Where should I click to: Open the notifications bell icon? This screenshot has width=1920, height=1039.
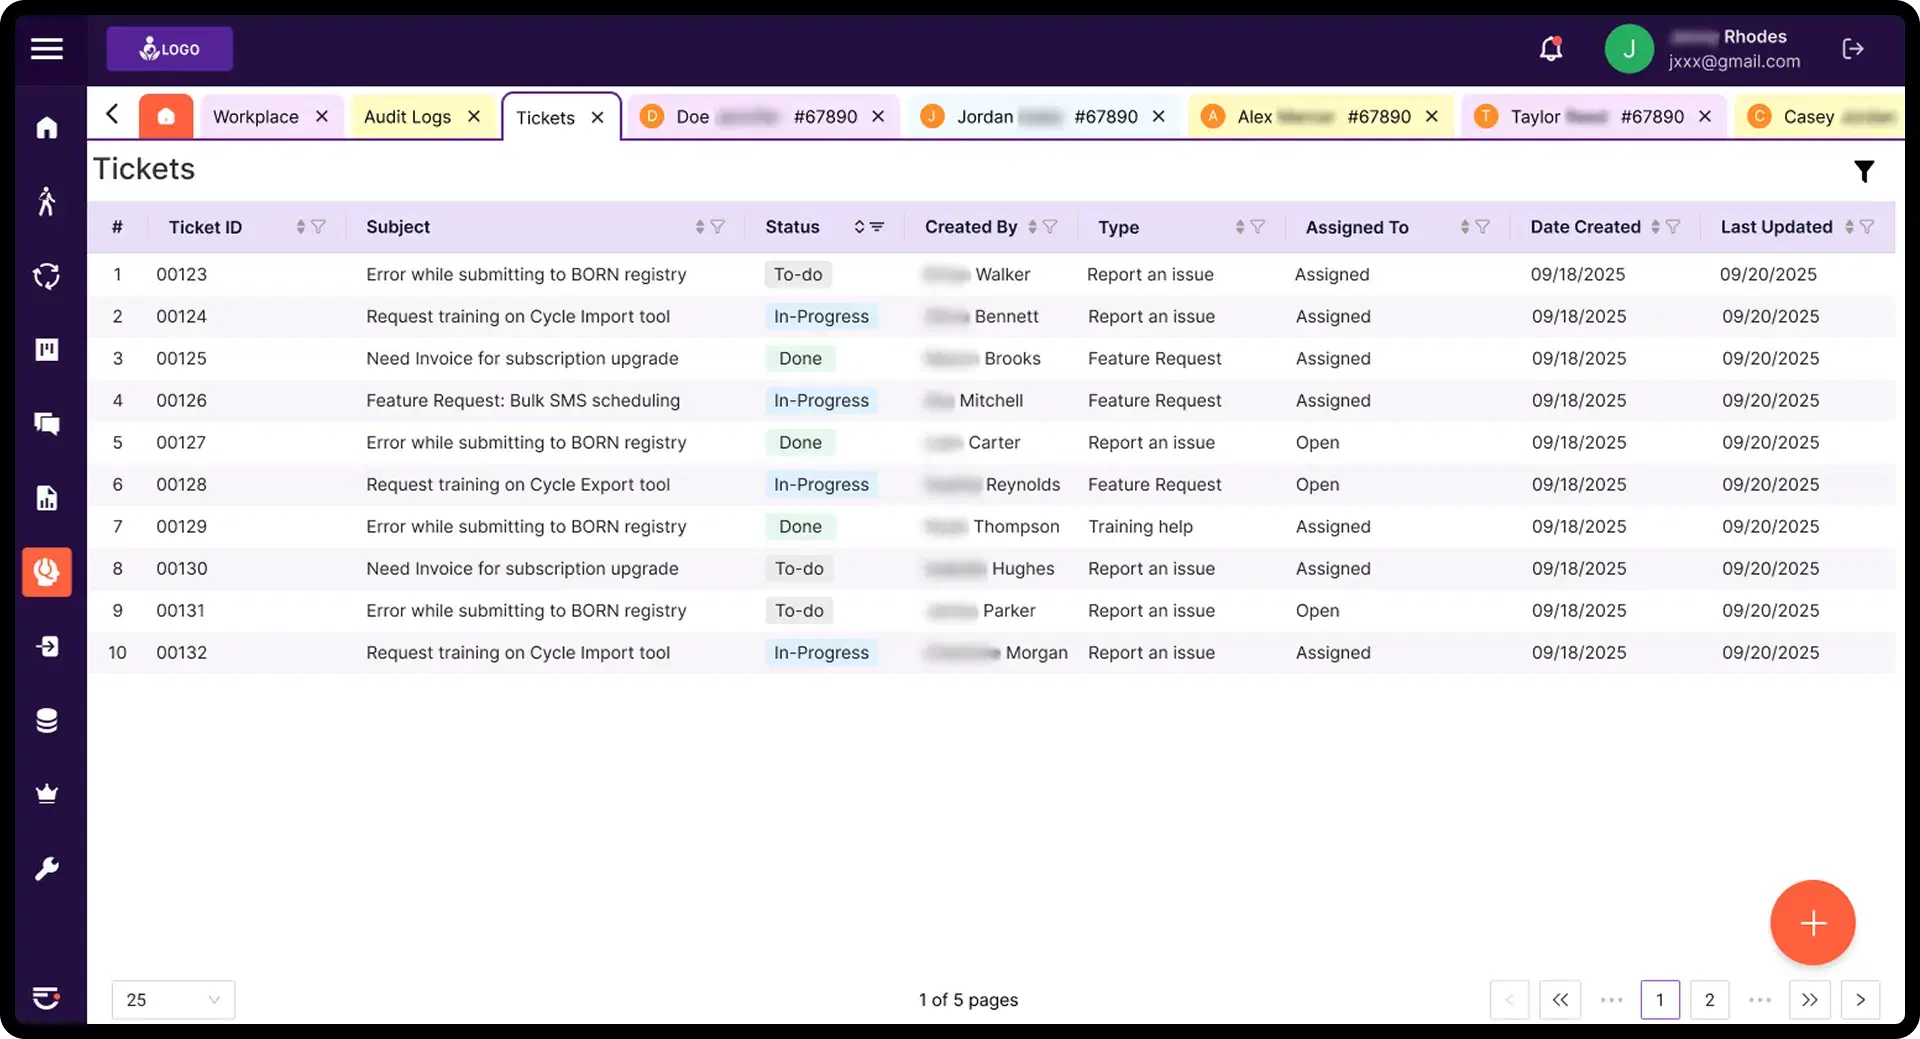click(1551, 48)
